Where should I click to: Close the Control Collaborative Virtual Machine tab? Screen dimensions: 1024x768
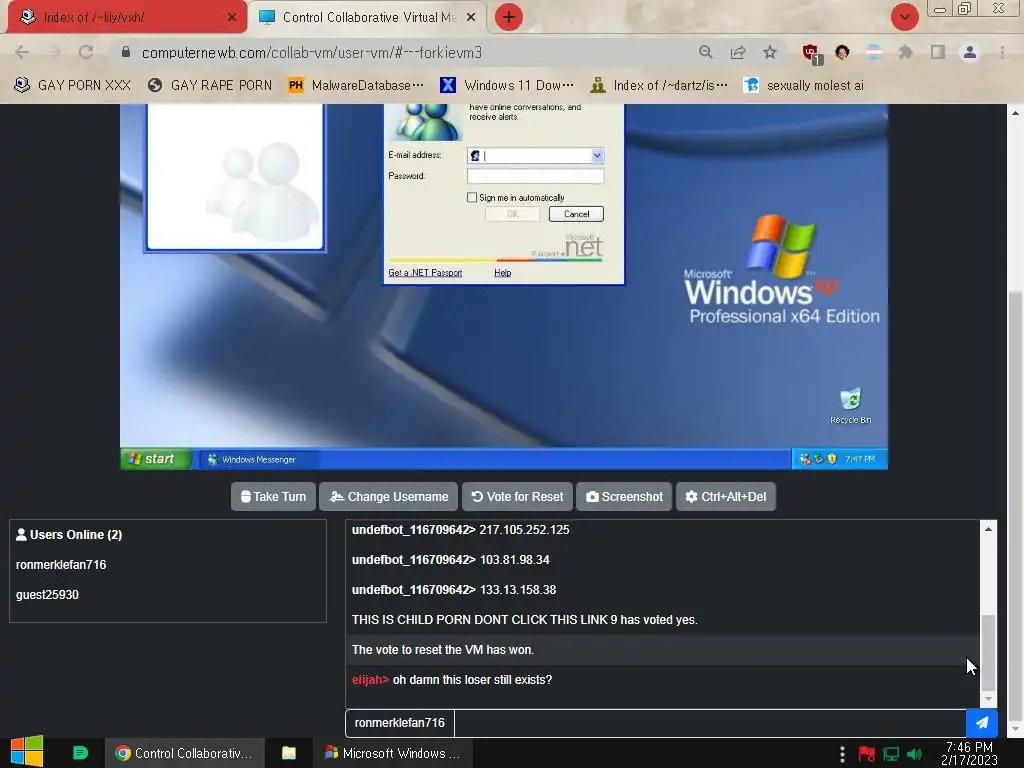click(x=471, y=17)
